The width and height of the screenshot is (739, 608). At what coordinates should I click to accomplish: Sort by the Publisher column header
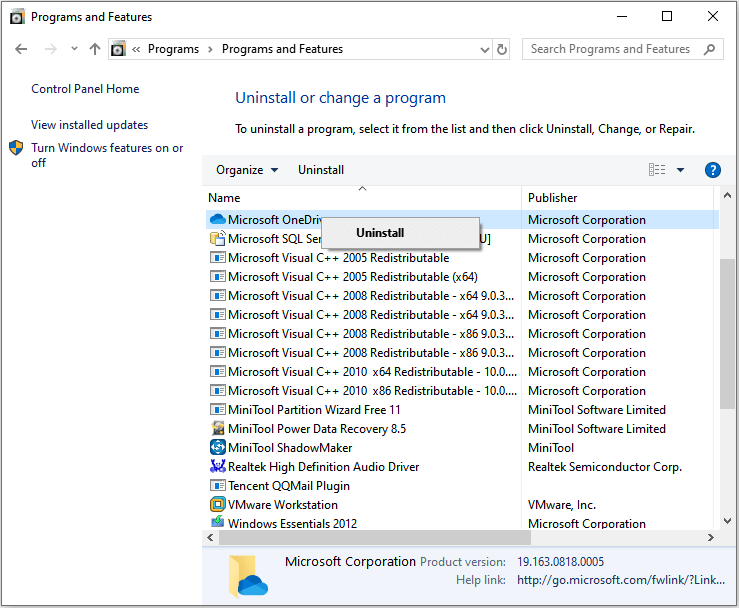click(x=552, y=198)
